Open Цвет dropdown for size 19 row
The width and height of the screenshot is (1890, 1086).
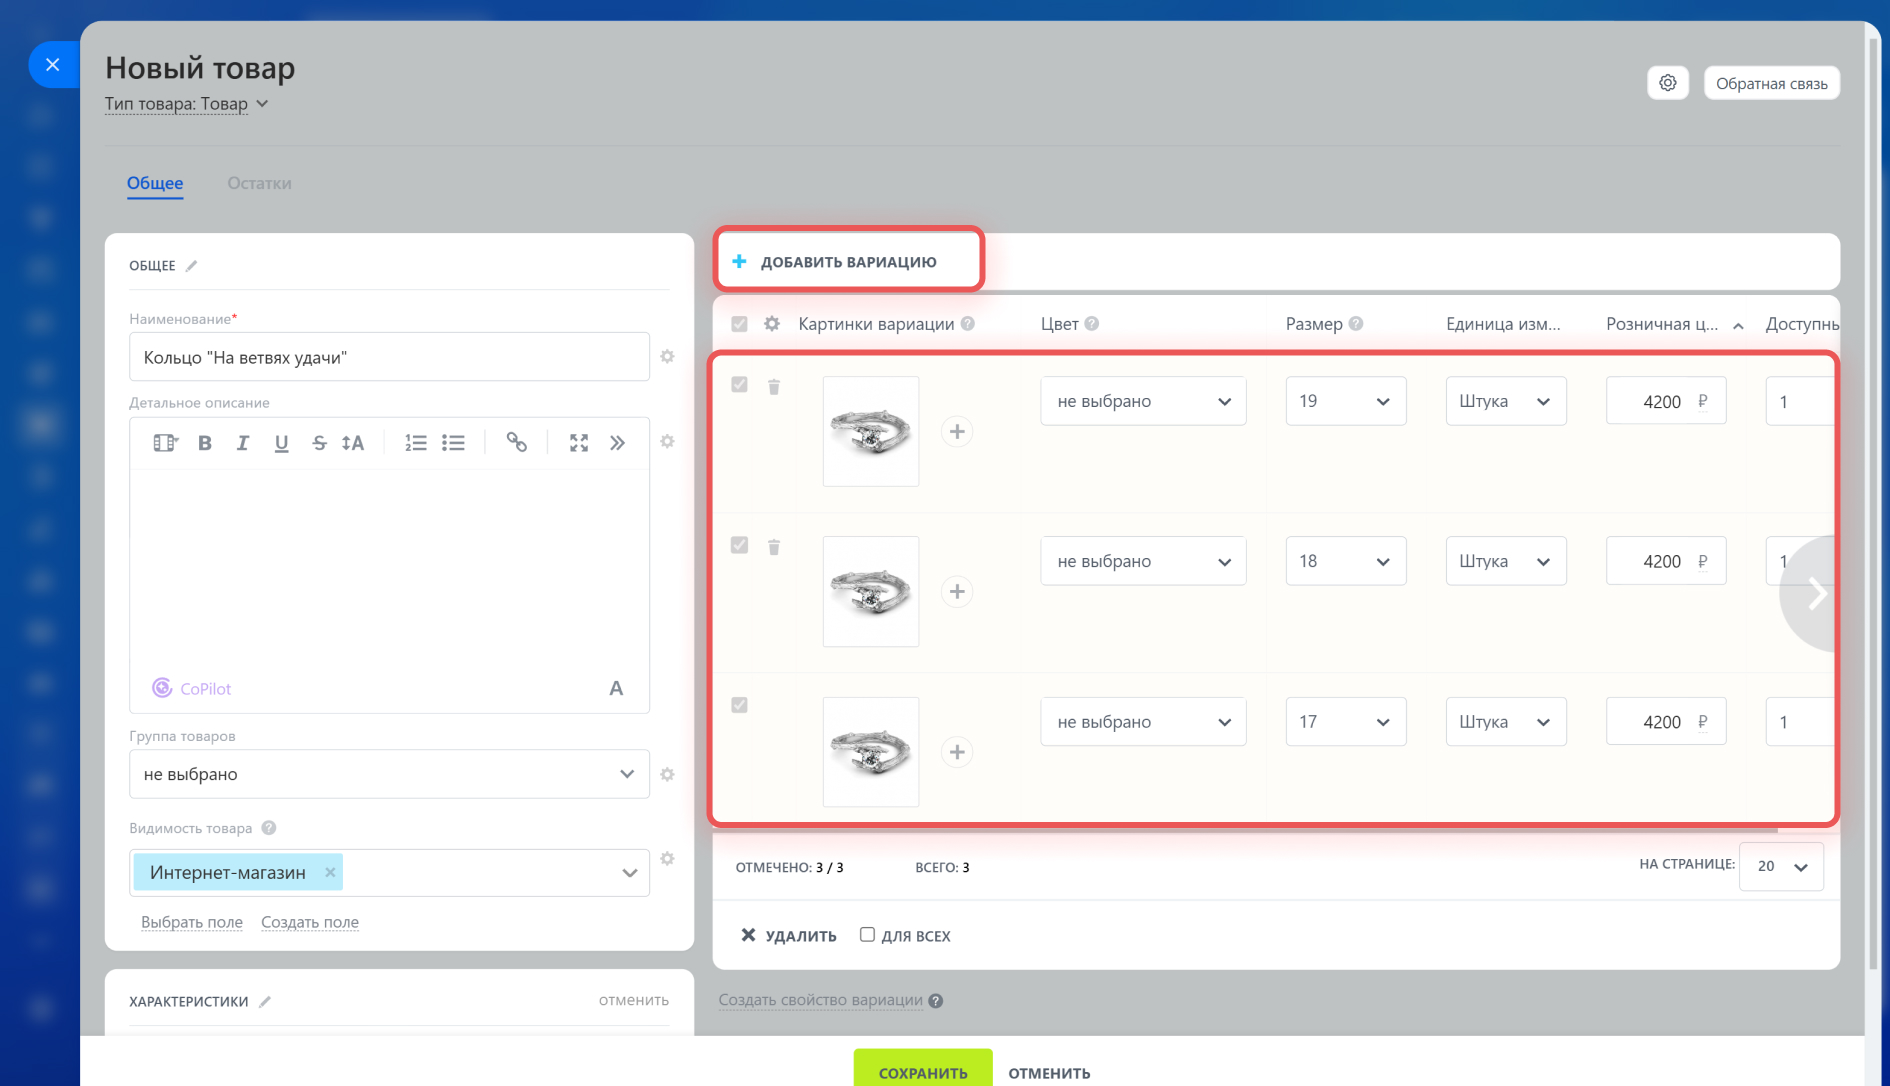[1143, 401]
